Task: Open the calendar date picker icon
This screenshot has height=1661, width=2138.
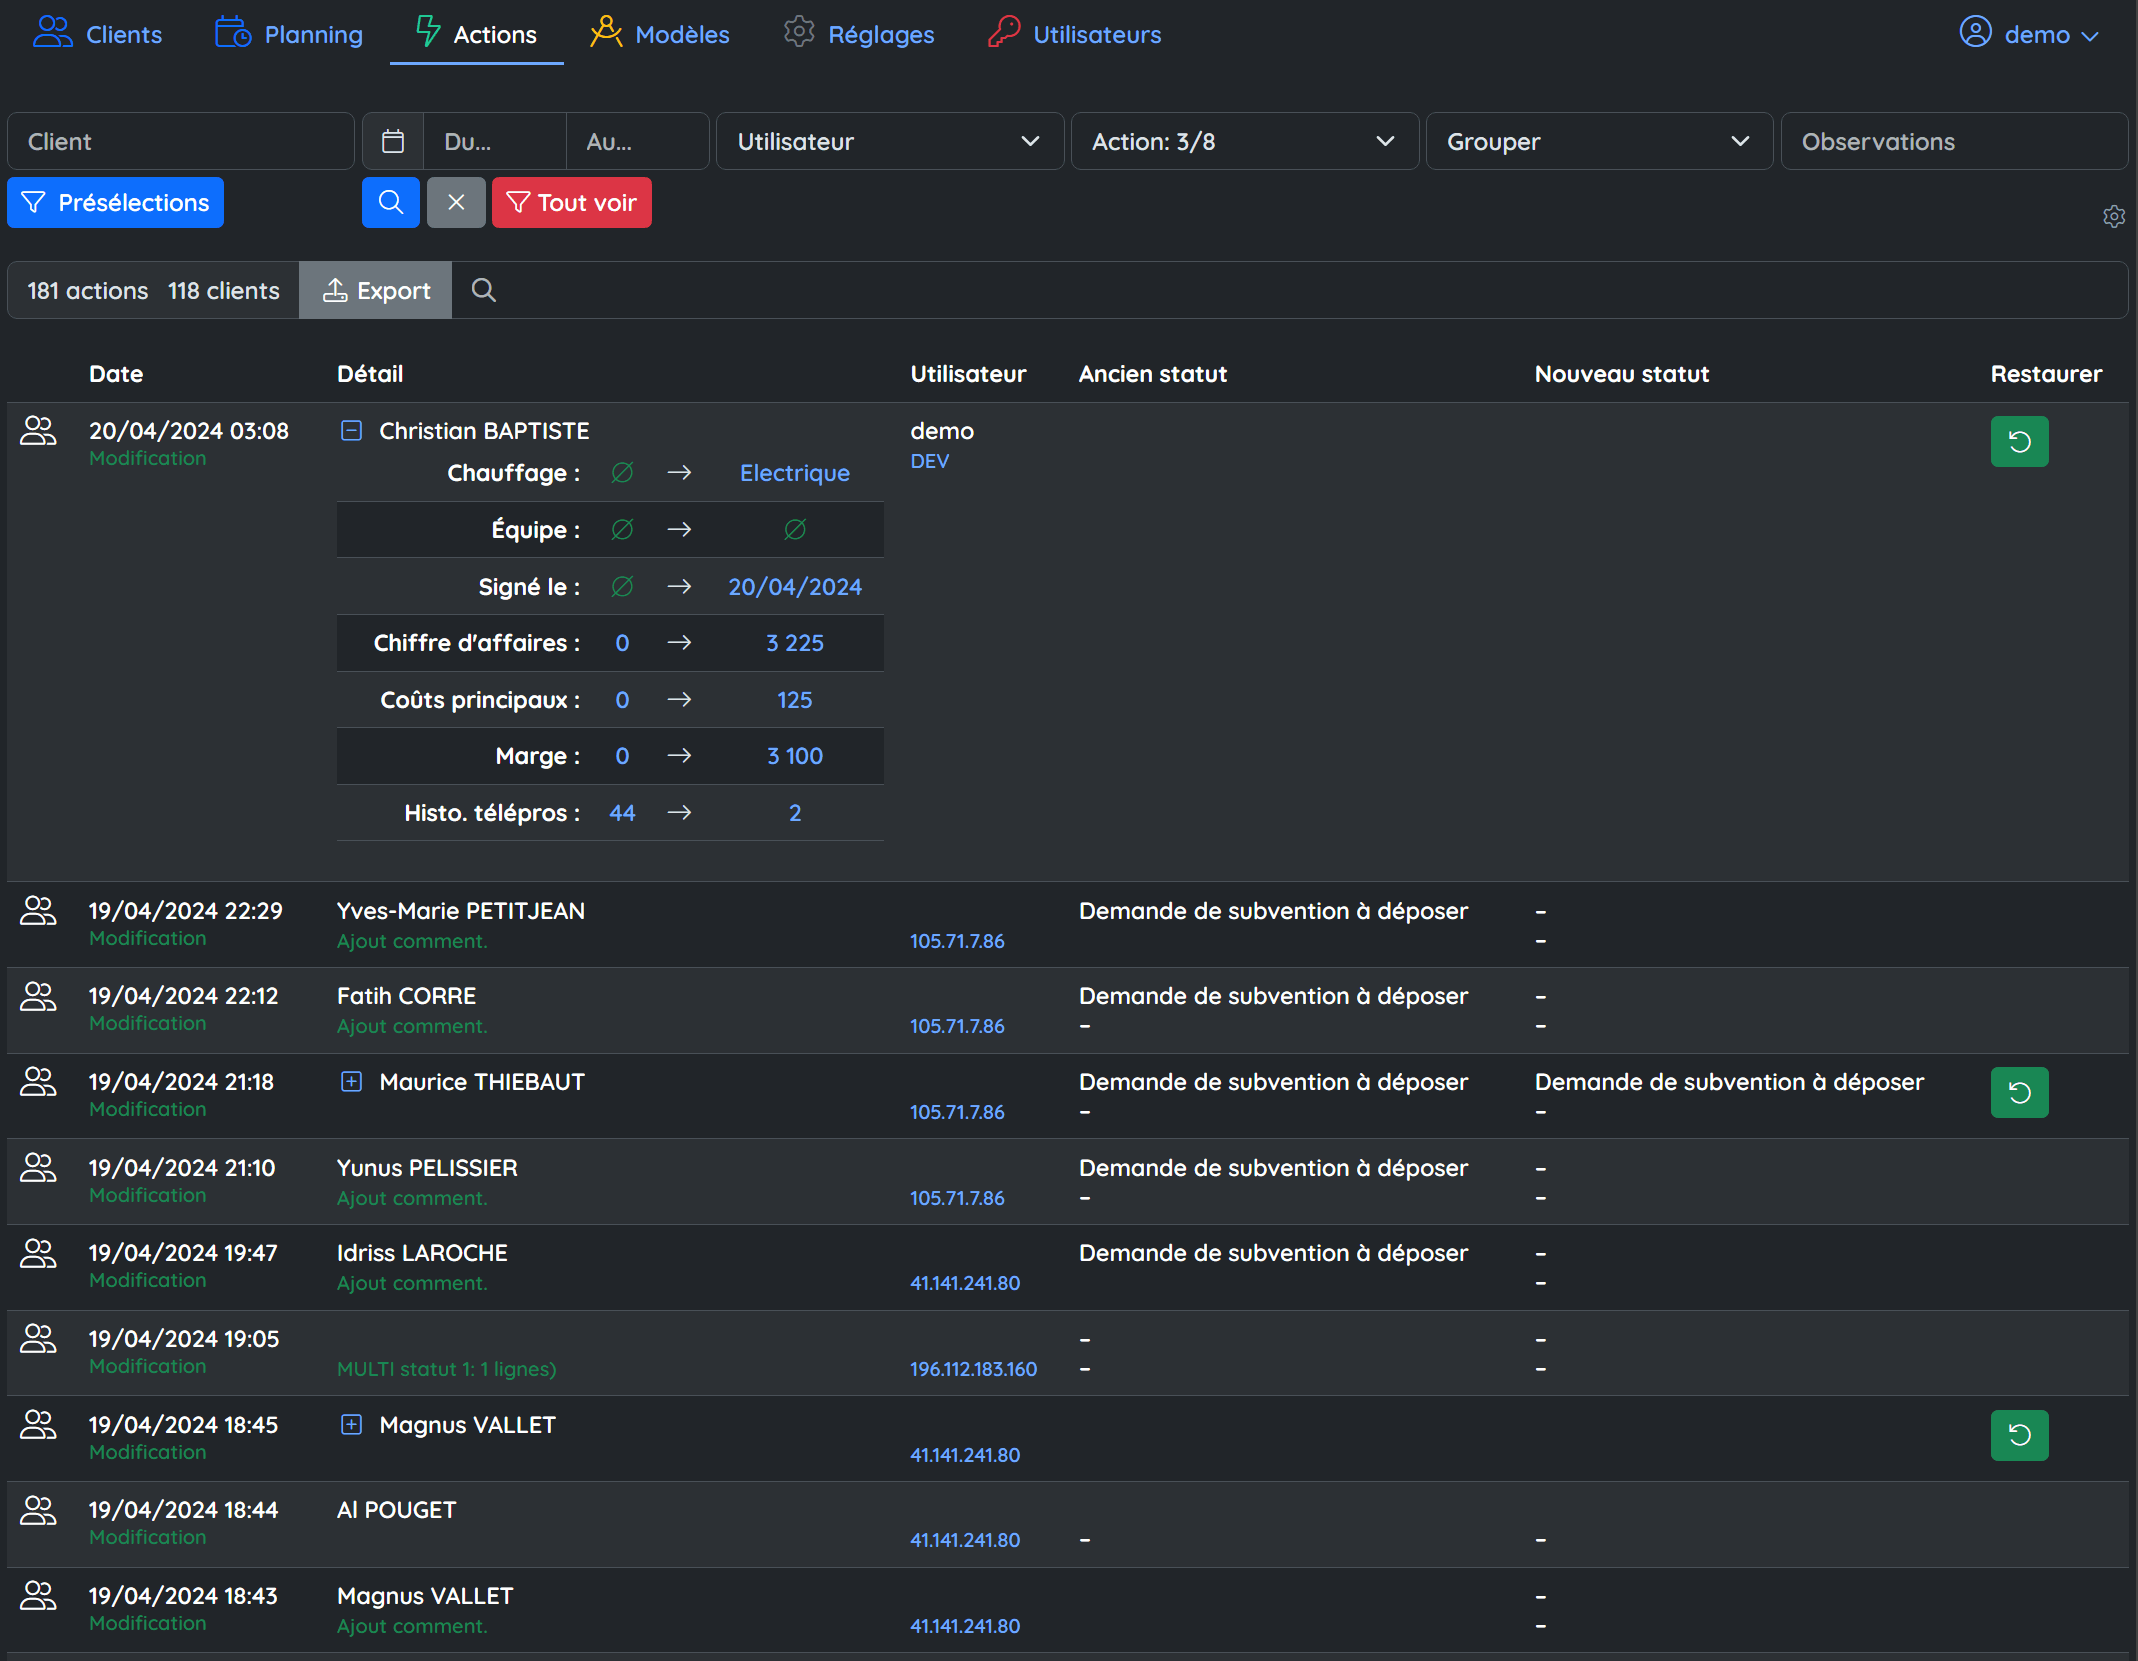Action: (393, 142)
